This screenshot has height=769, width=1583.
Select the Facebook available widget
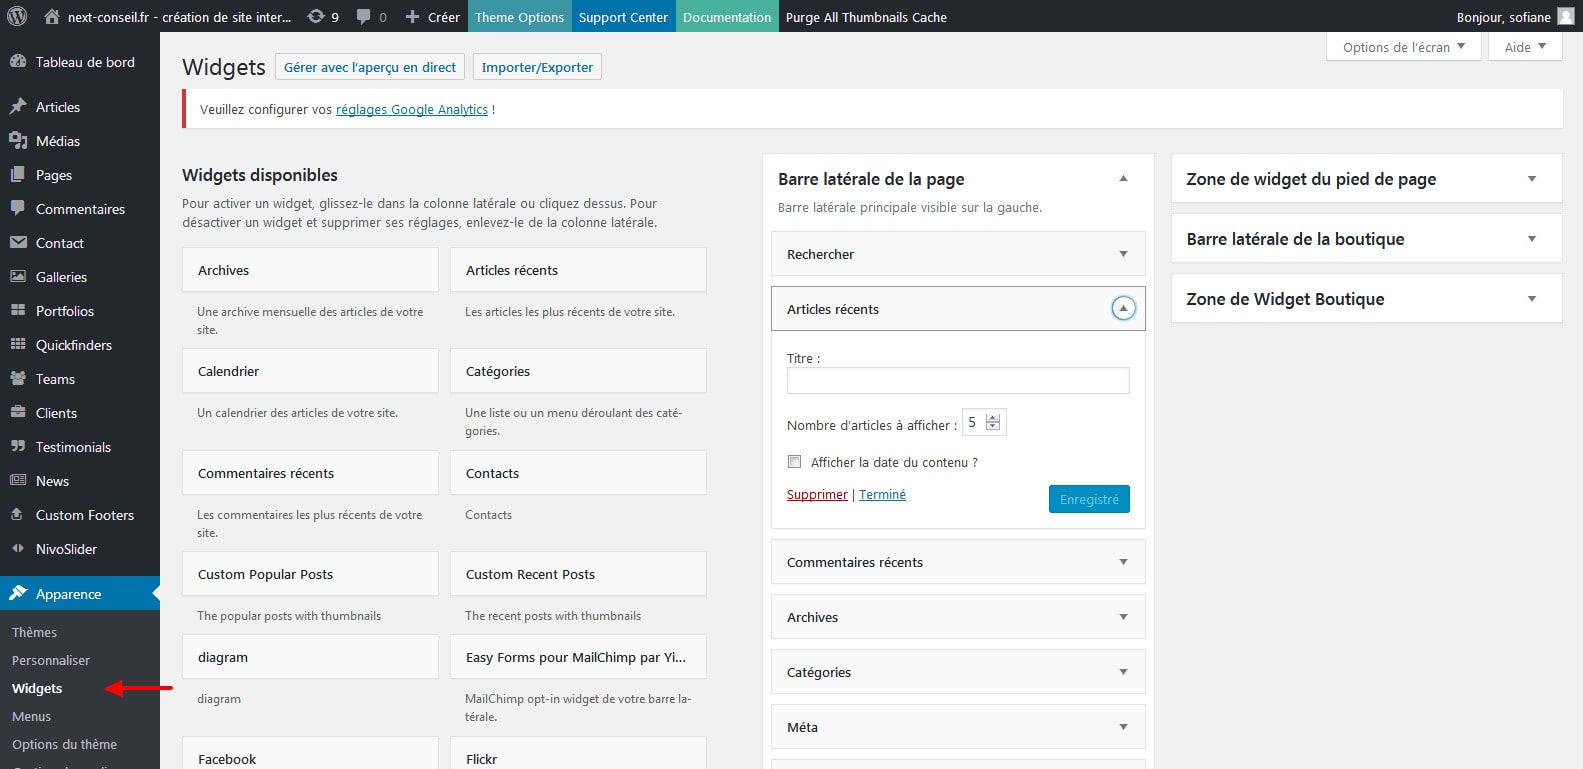[x=310, y=754]
